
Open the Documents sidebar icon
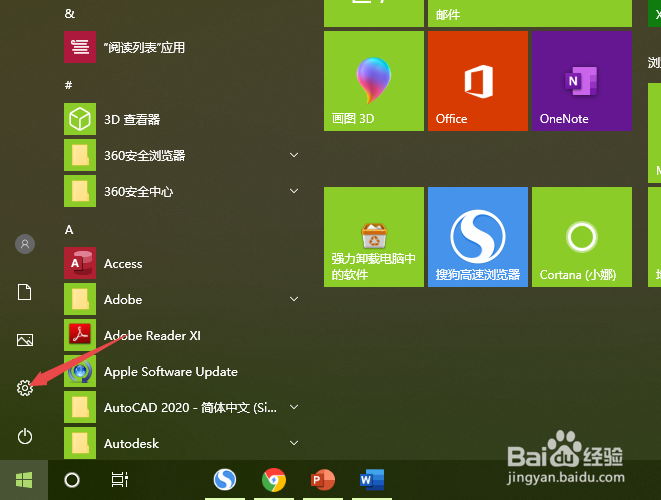pos(24,292)
